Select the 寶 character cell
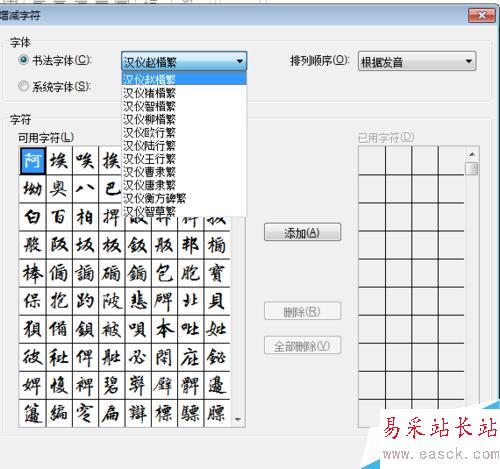500x469 pixels. (x=217, y=273)
